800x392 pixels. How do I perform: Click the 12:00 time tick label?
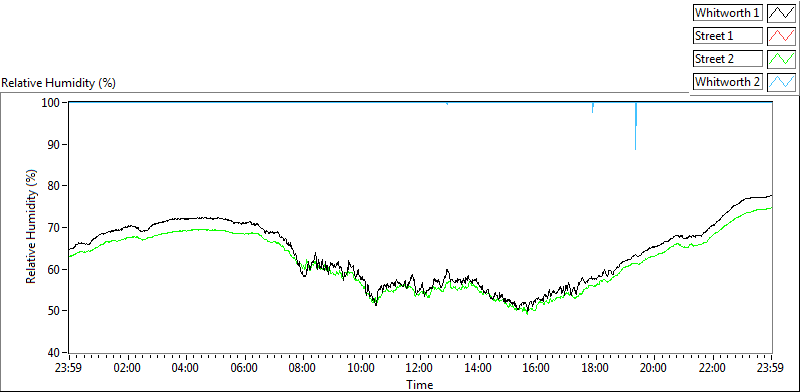pos(420,368)
